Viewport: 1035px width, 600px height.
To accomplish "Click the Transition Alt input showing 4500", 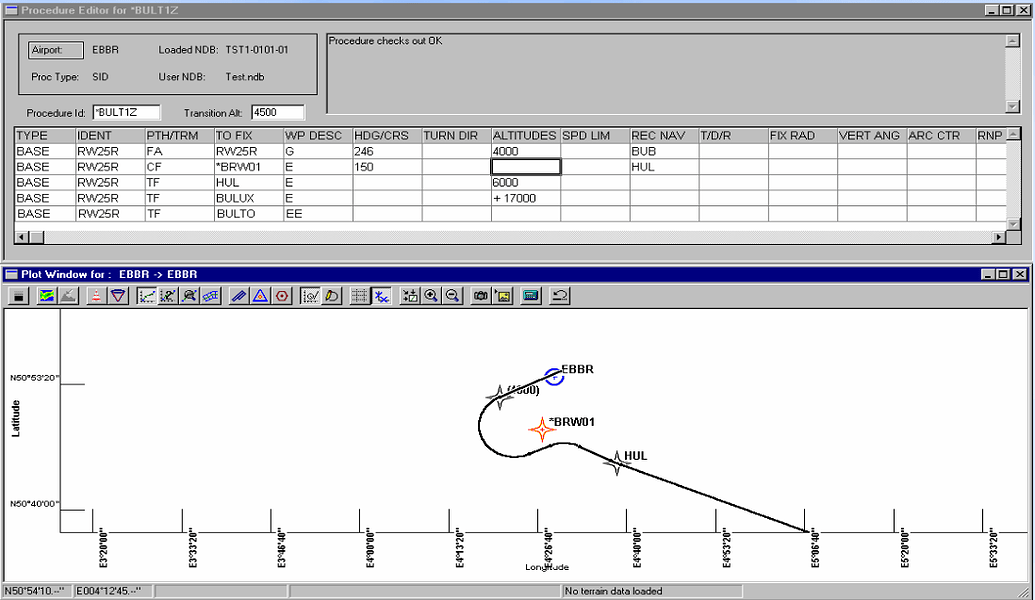I will point(277,112).
